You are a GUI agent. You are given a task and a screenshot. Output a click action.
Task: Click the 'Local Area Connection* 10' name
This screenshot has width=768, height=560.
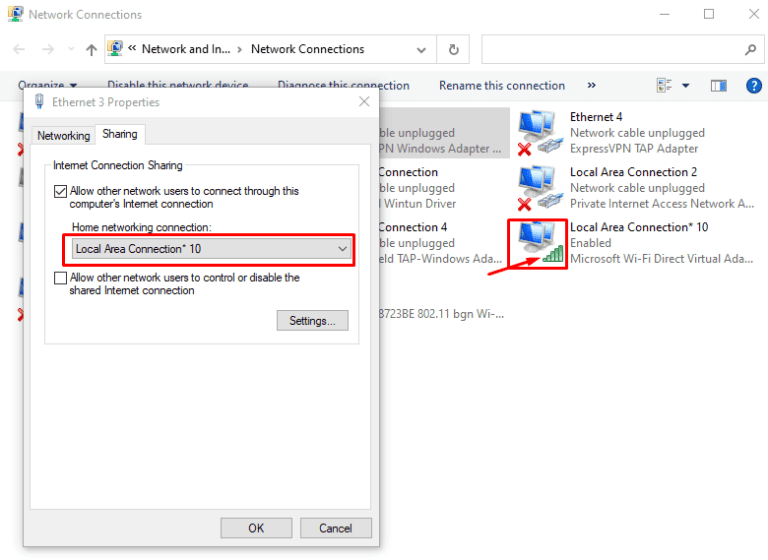coord(639,227)
